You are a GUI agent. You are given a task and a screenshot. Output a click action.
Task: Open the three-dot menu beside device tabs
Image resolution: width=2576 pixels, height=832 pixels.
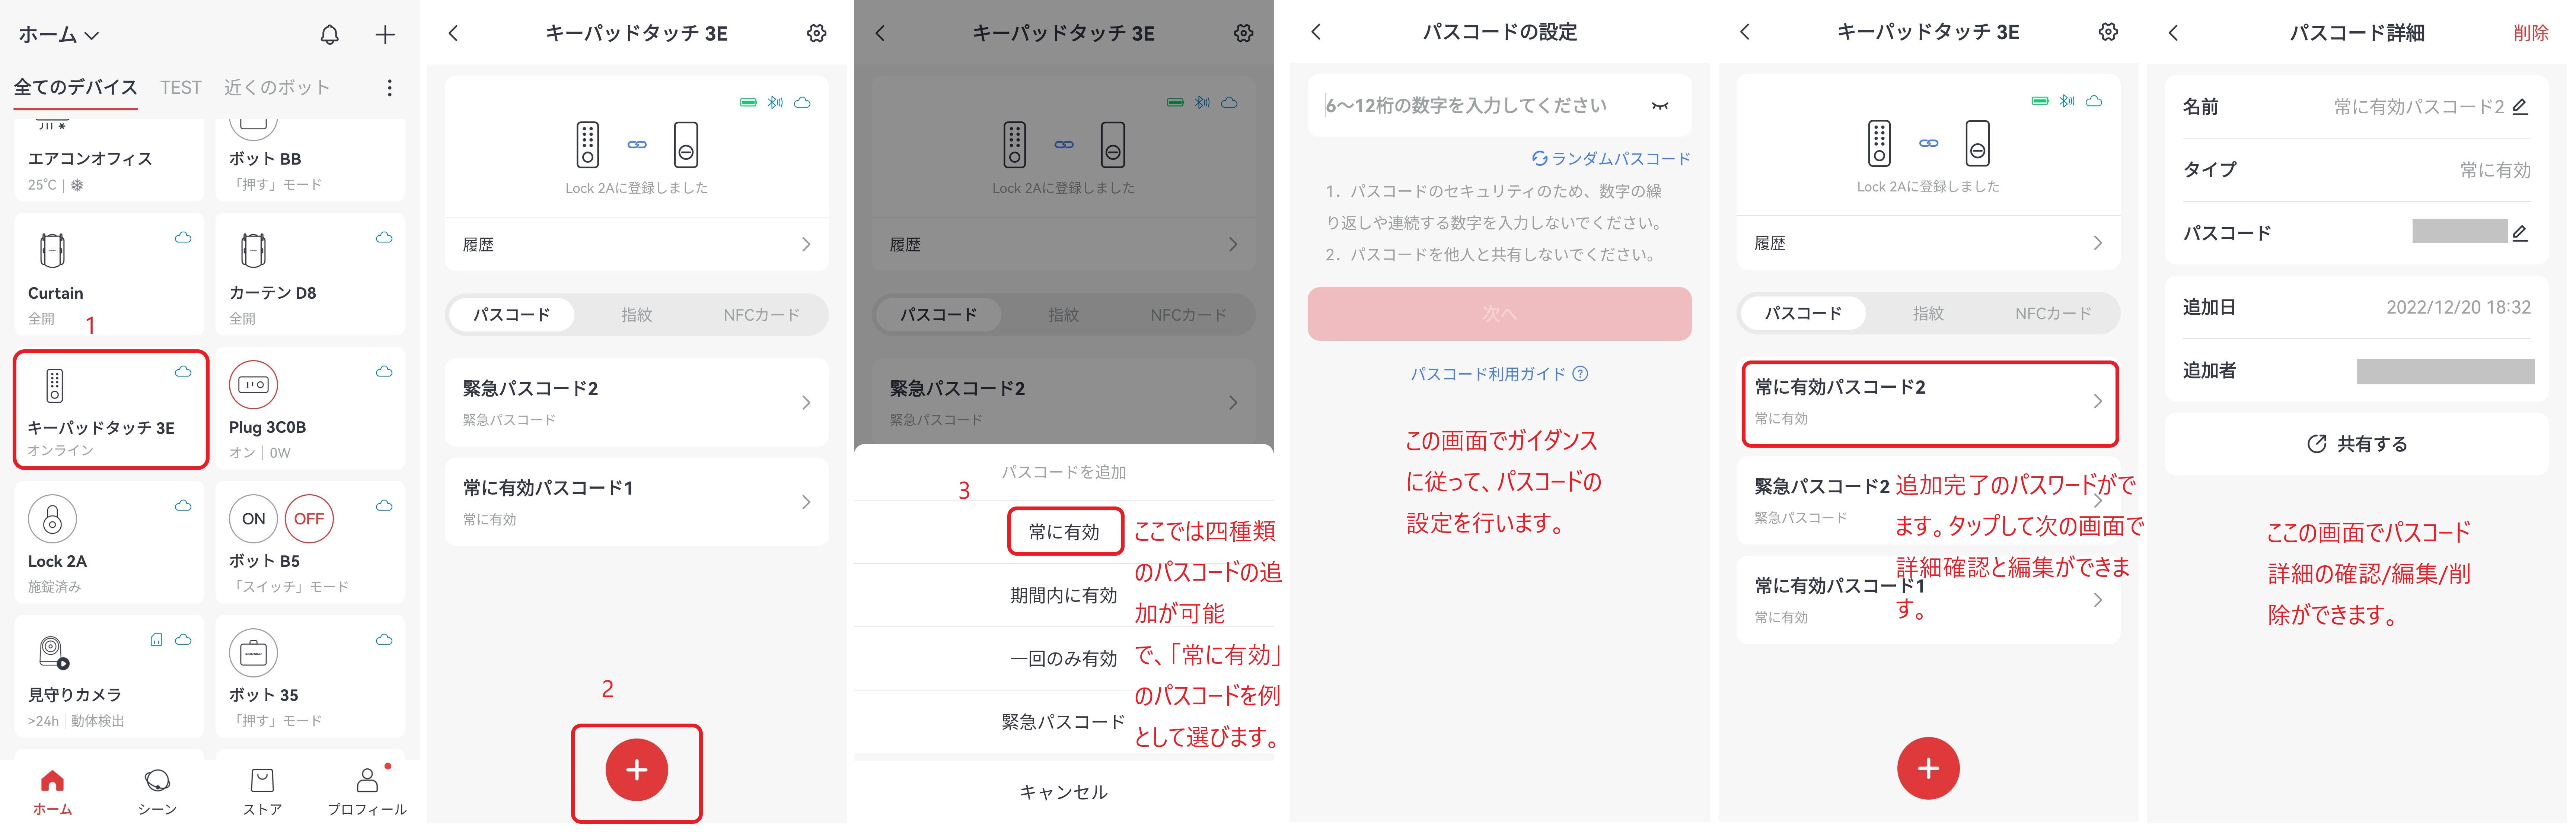(389, 88)
